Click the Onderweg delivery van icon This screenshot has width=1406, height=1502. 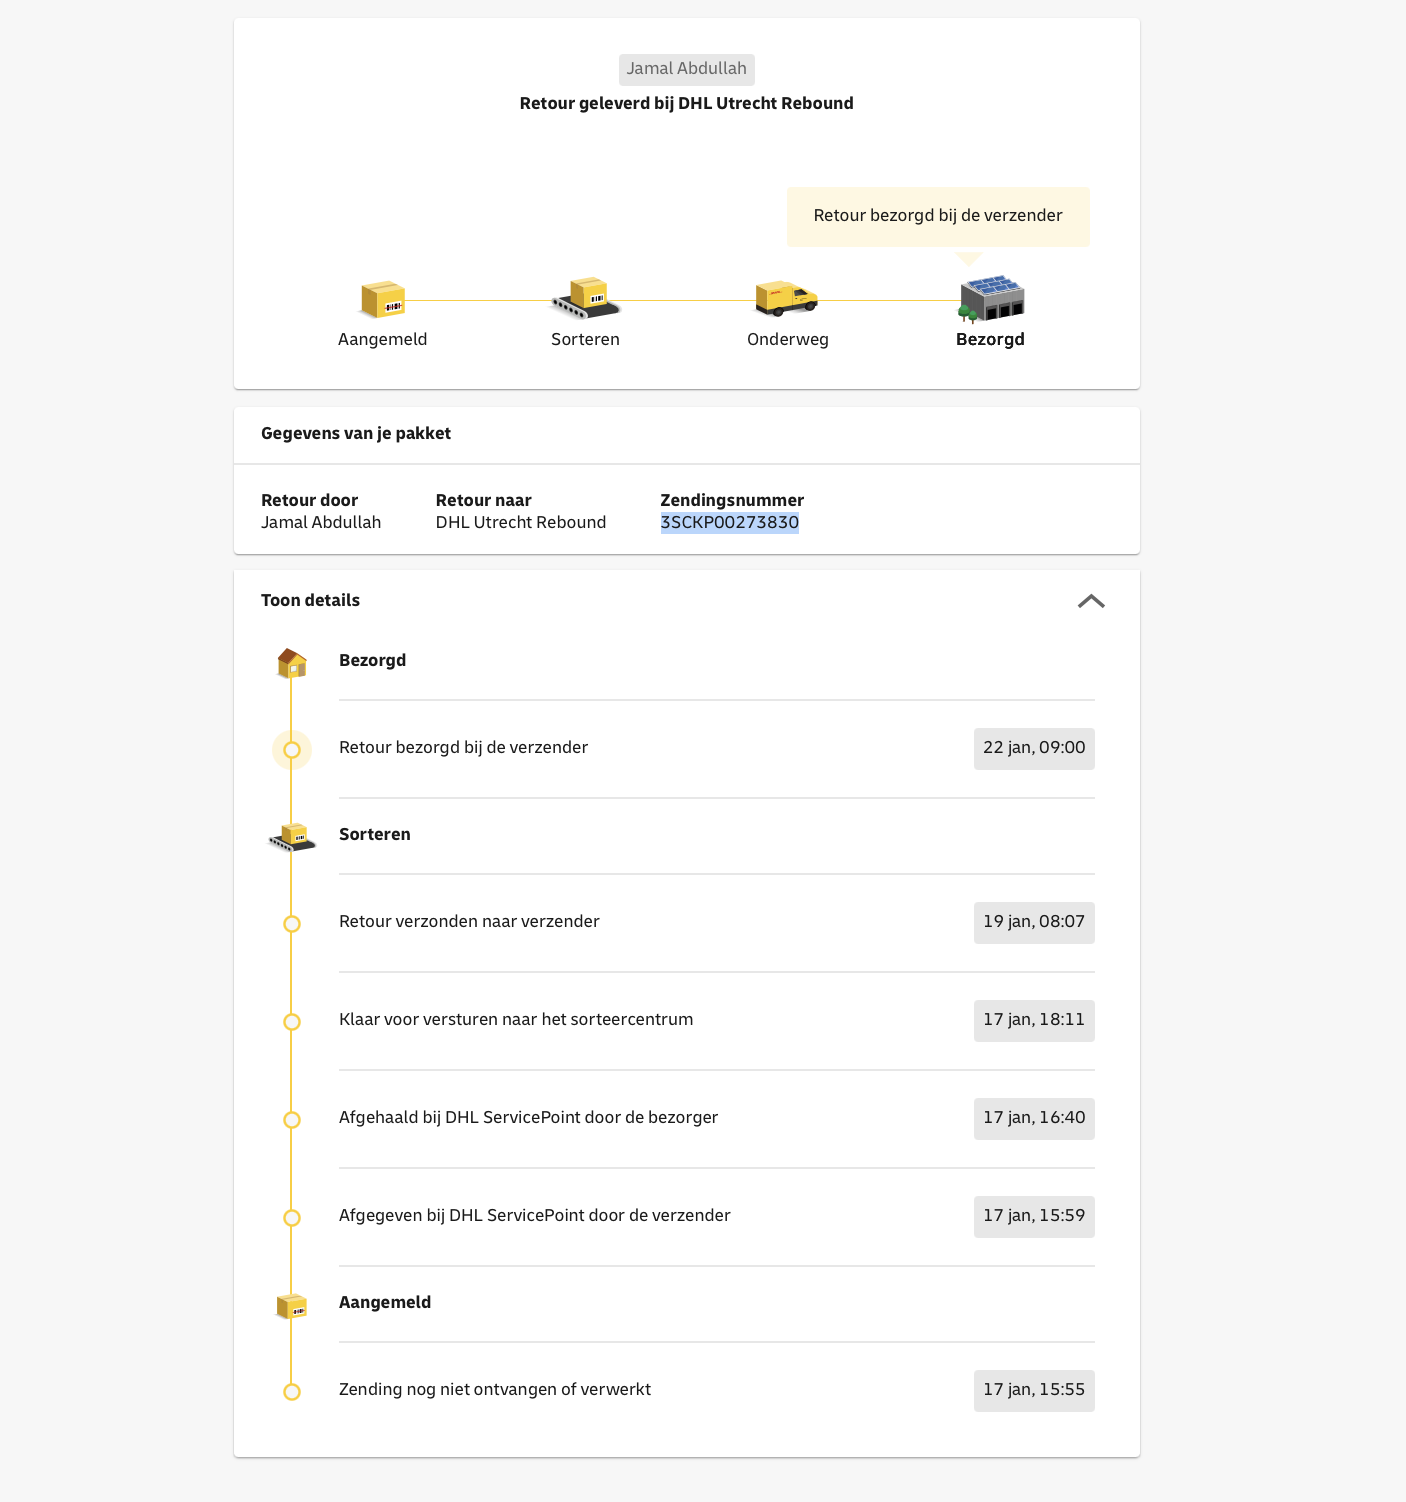(x=787, y=298)
